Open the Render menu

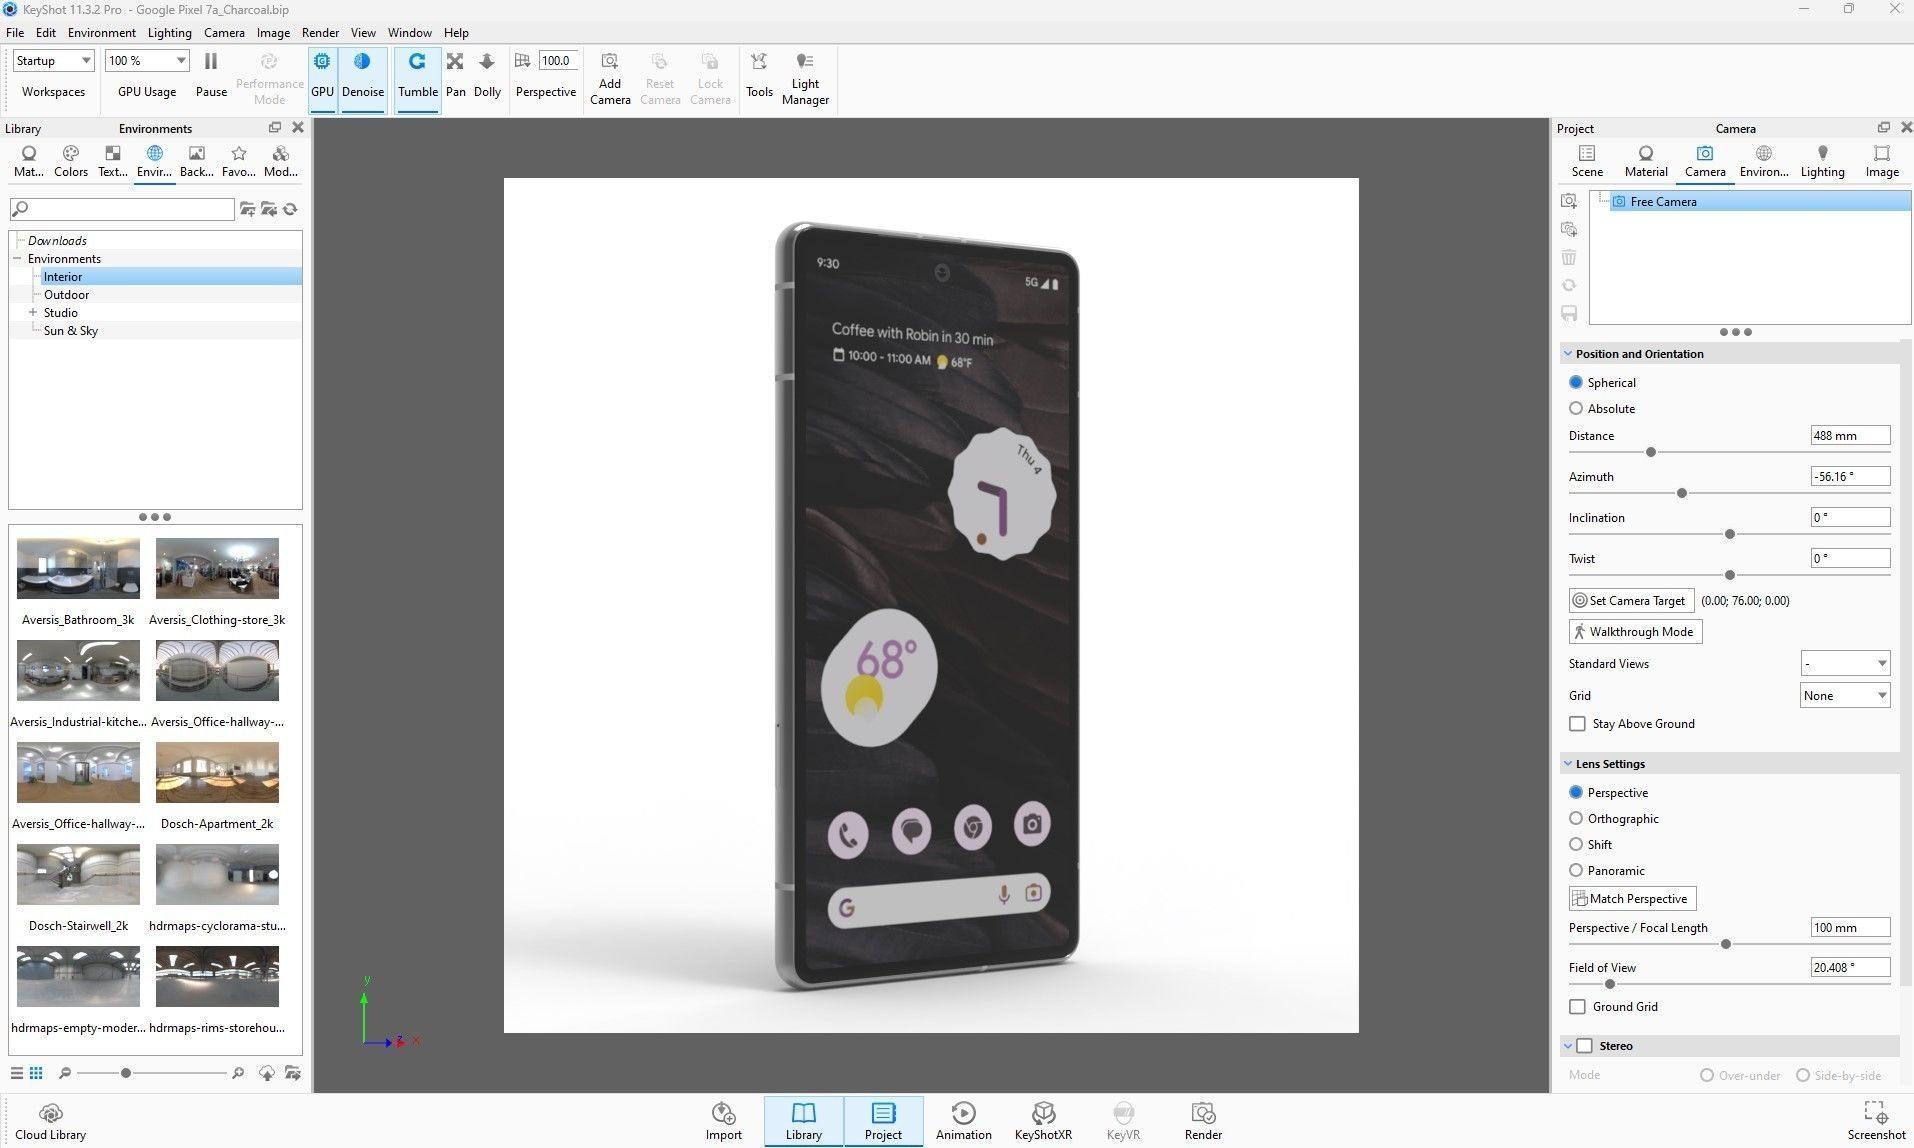coord(320,32)
